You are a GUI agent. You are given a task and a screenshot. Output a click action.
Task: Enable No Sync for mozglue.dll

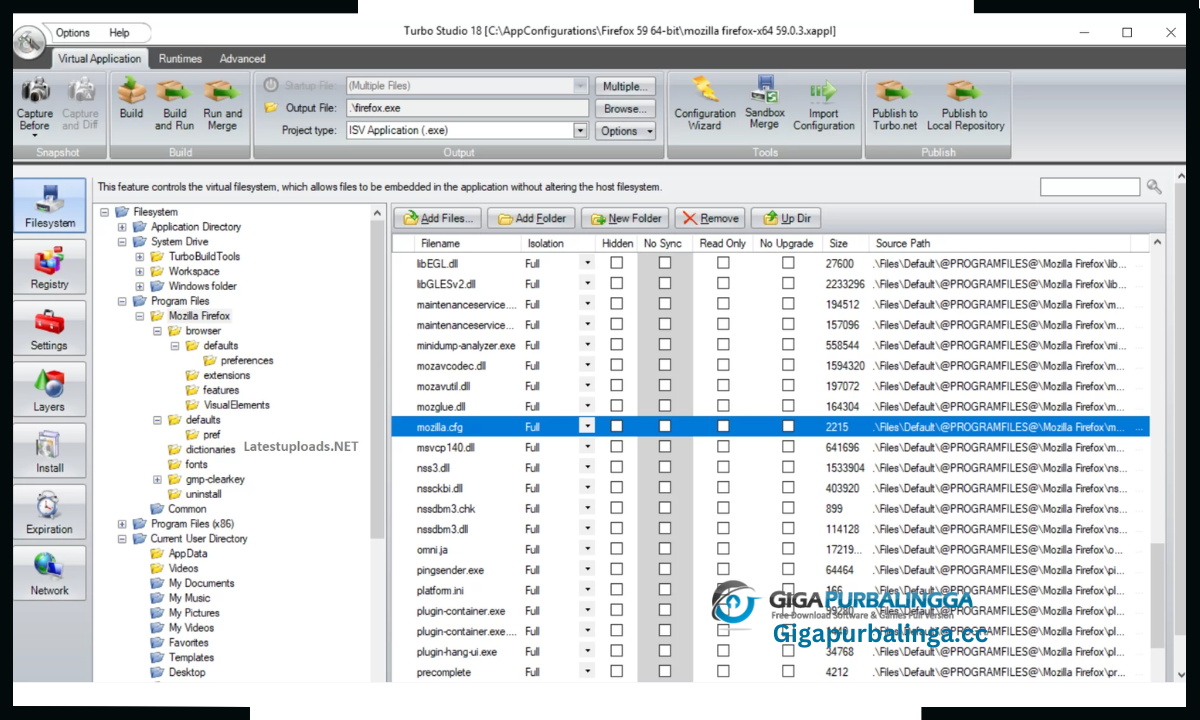click(x=665, y=406)
